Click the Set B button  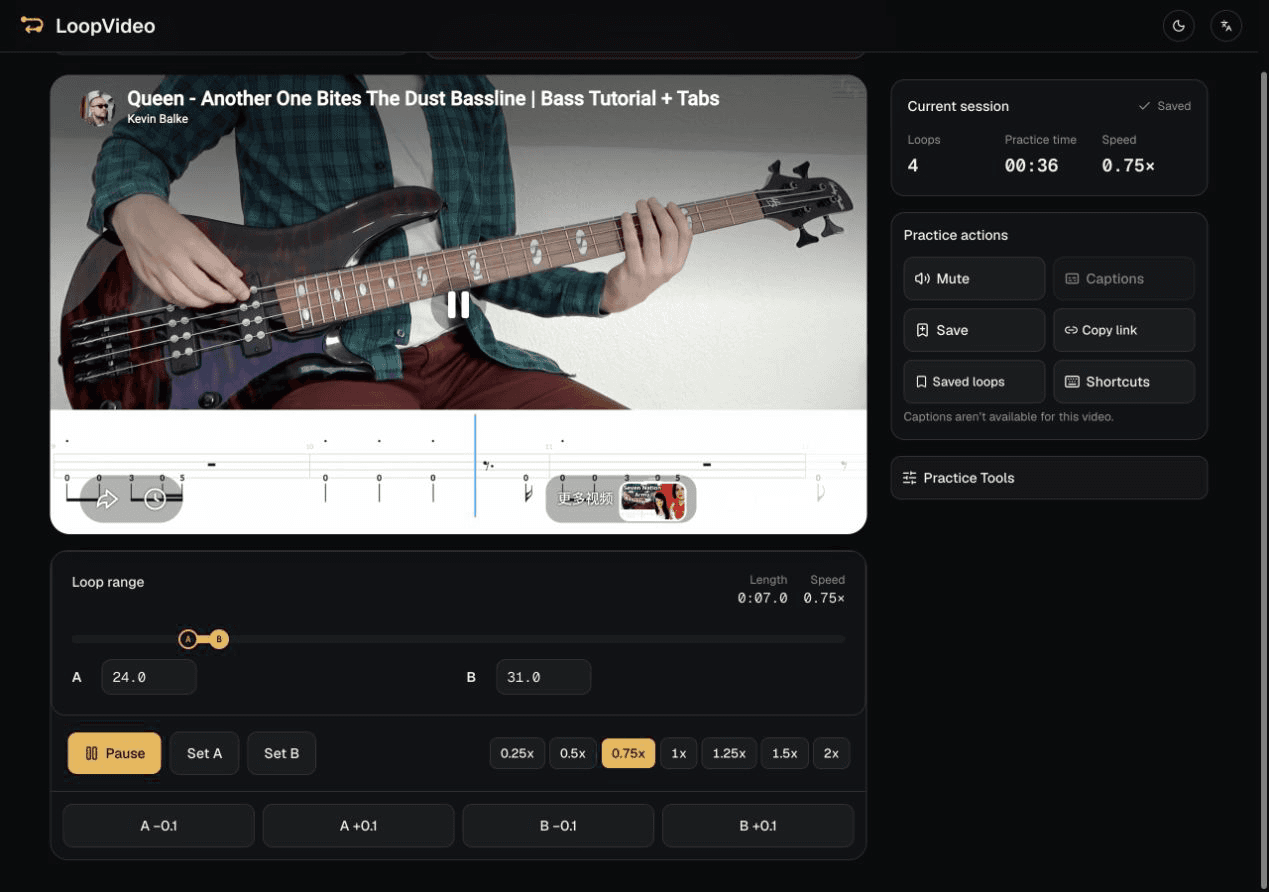[281, 753]
